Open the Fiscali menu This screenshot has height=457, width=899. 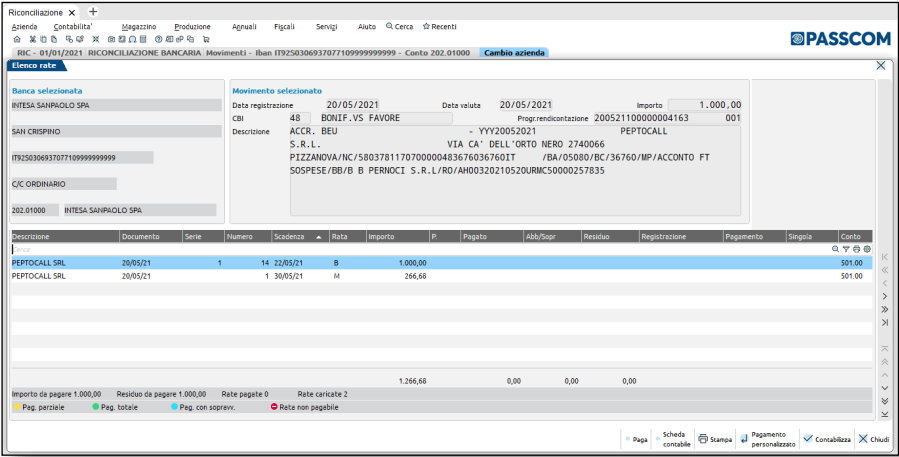284,27
